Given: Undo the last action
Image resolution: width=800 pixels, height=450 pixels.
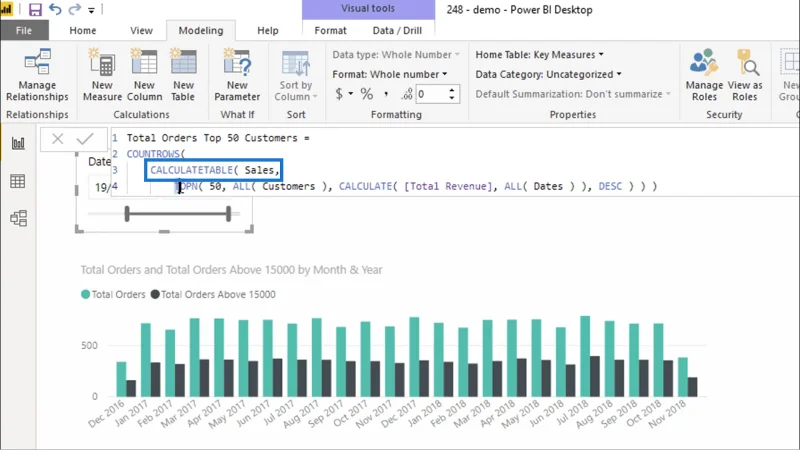Looking at the screenshot, I should click(x=55, y=9).
